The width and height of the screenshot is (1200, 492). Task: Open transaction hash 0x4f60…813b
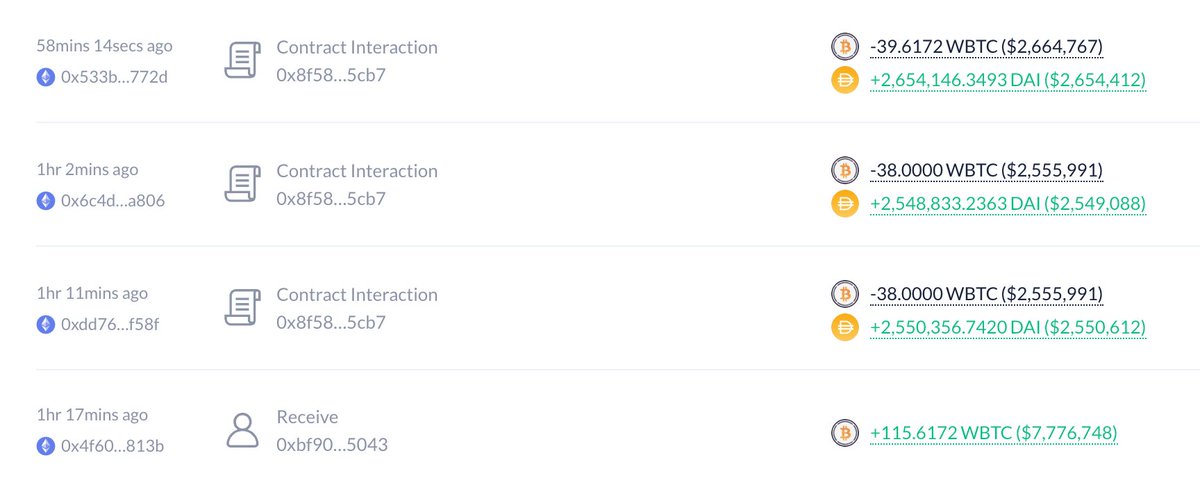click(x=112, y=446)
